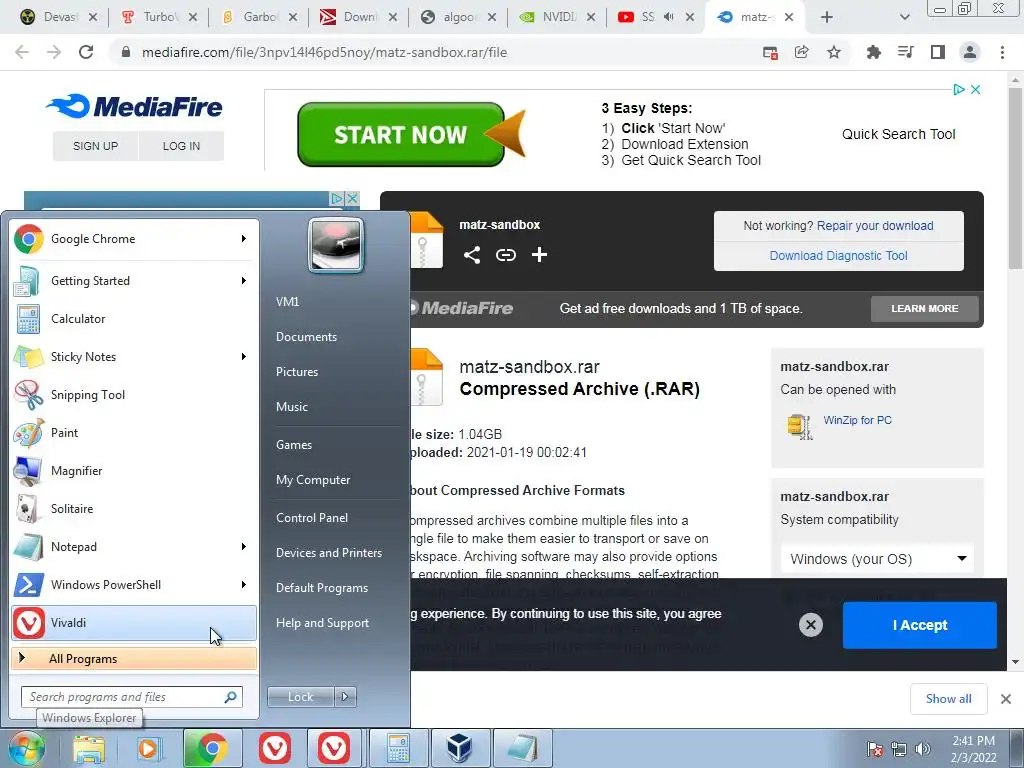The image size is (1024, 768).
Task: Open the media player taskbar icon
Action: 148,748
